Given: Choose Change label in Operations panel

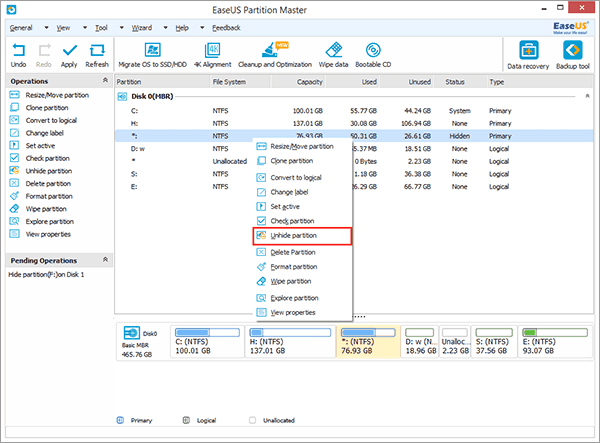Looking at the screenshot, I should [x=37, y=133].
